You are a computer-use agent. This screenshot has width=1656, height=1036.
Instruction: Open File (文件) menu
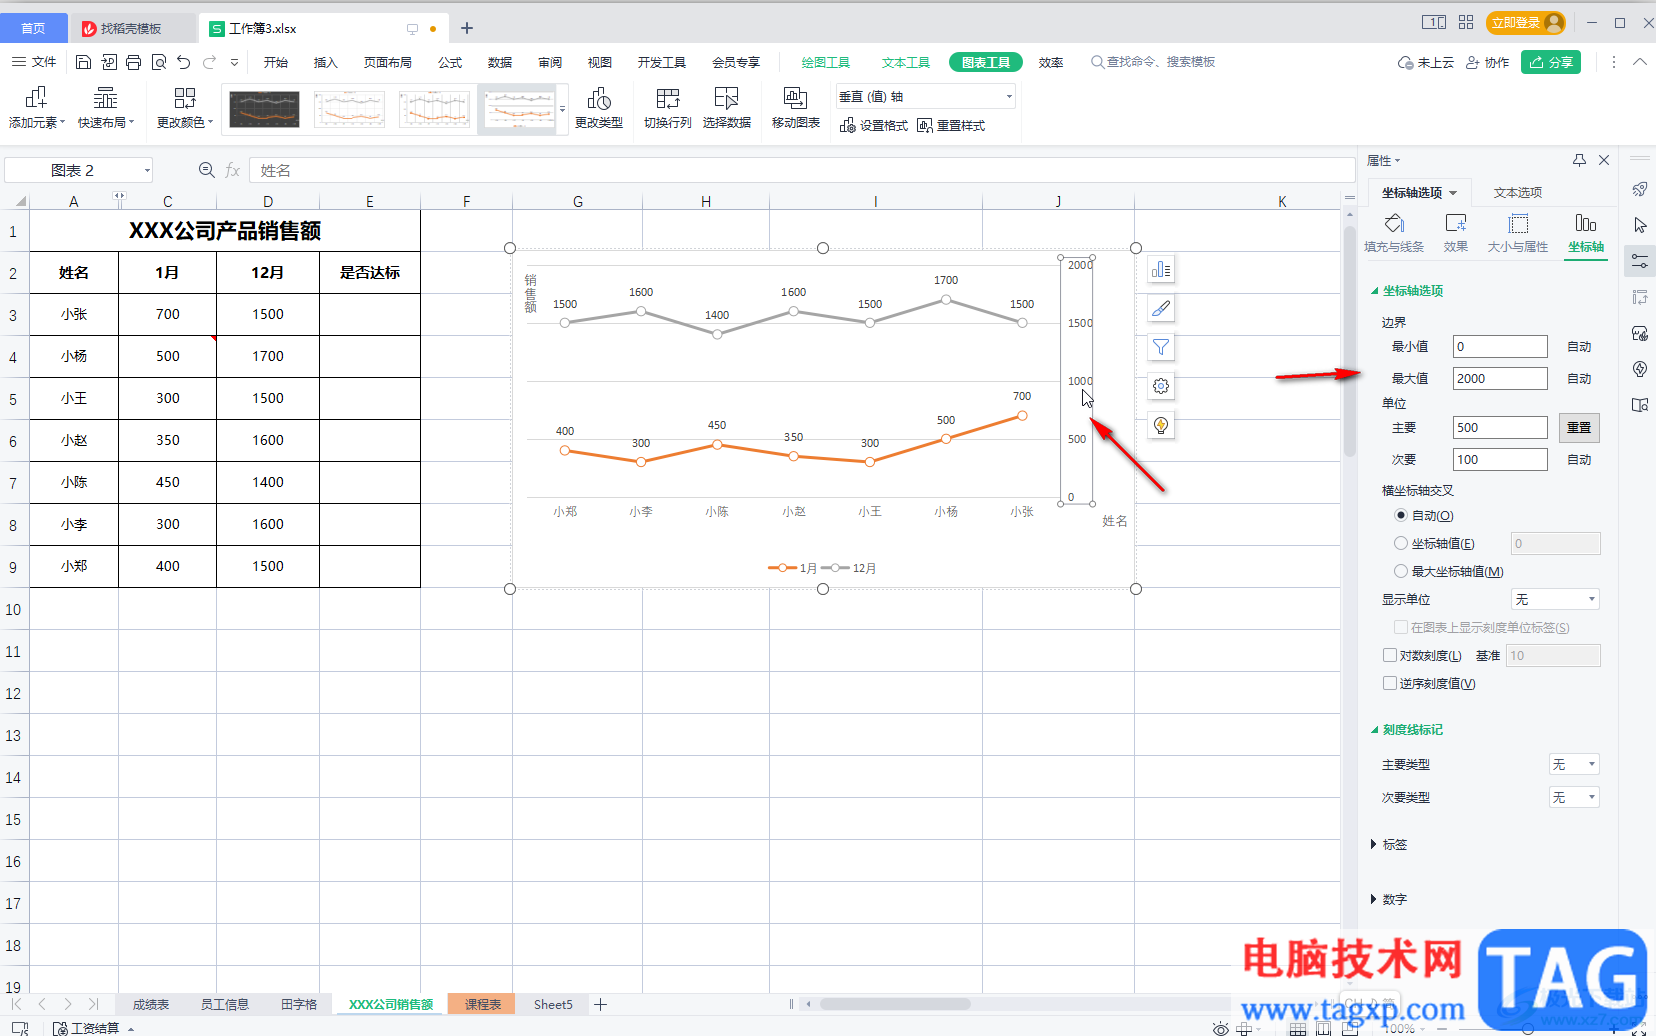click(34, 62)
